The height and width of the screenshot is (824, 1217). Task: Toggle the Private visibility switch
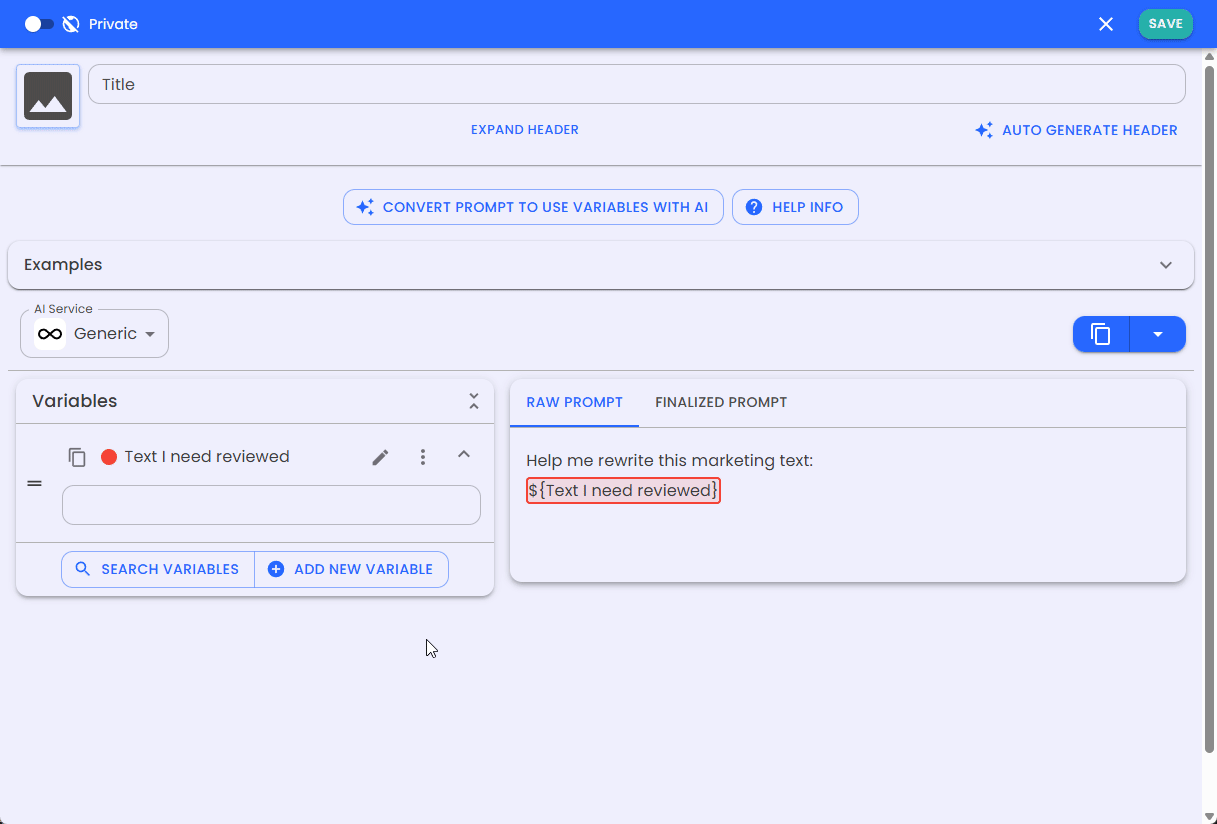[39, 24]
